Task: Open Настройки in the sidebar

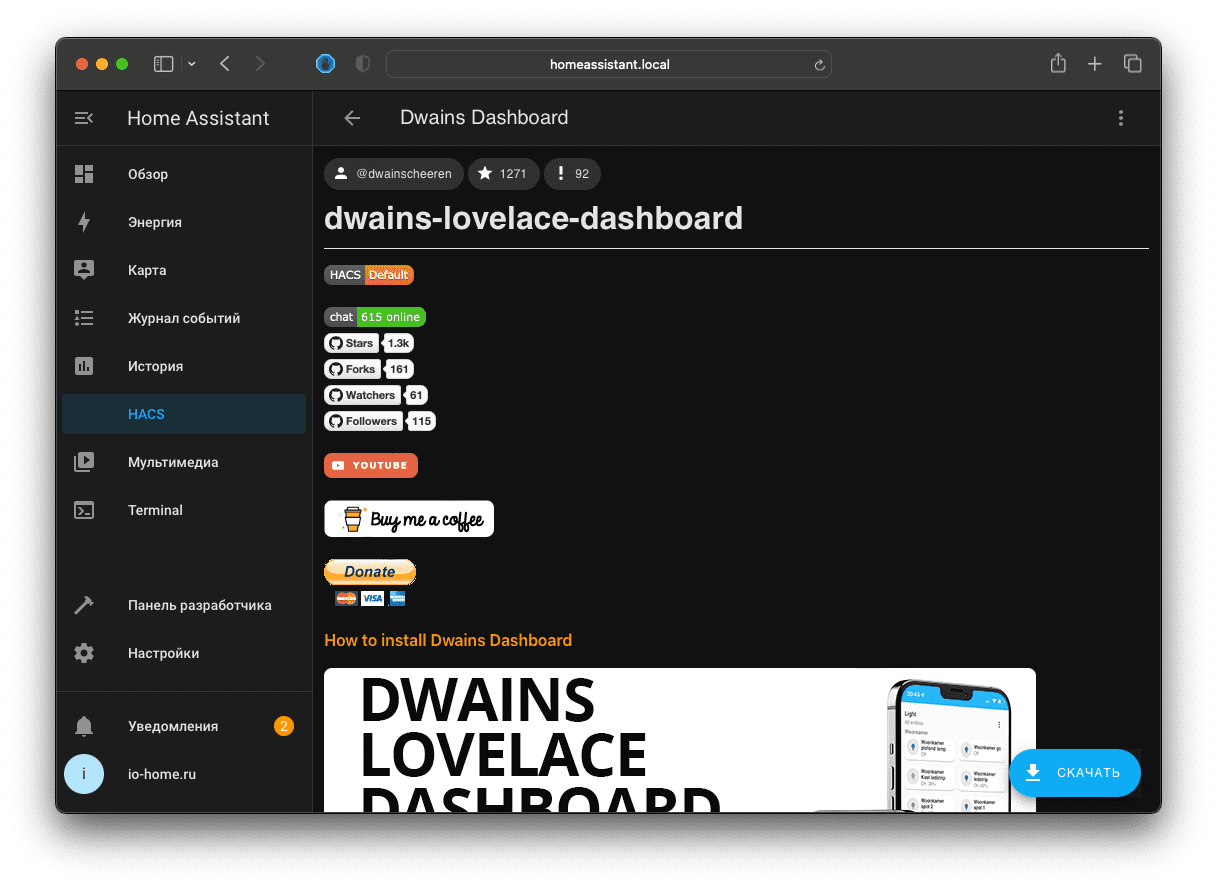Action: pyautogui.click(x=163, y=653)
